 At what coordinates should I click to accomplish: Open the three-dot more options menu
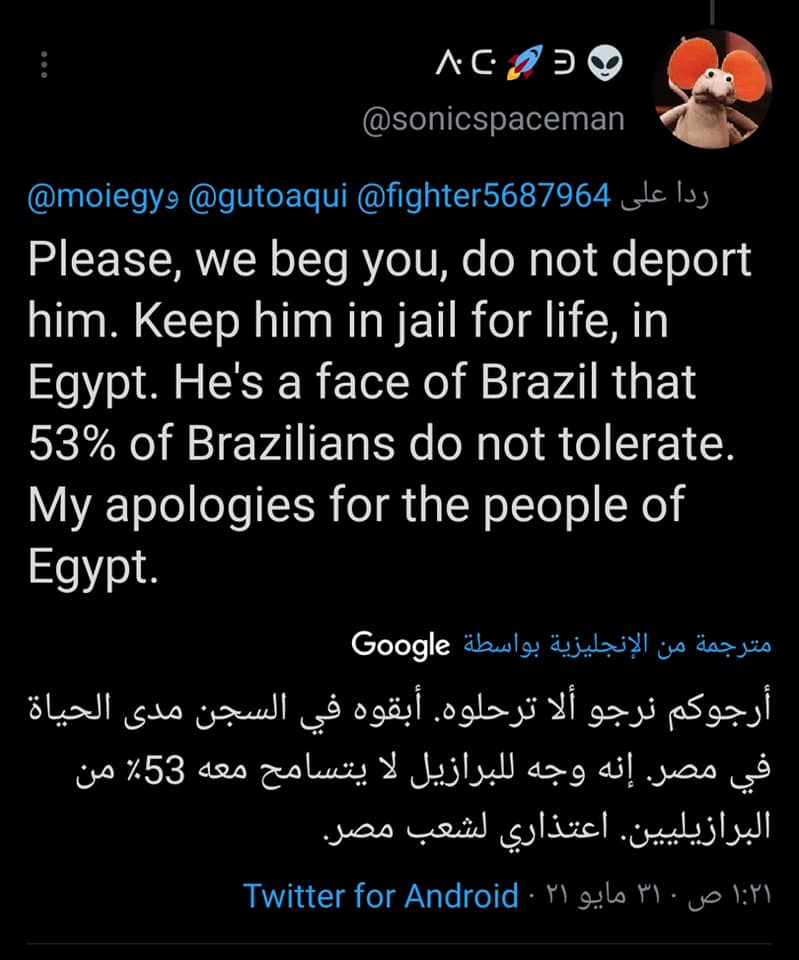click(44, 67)
